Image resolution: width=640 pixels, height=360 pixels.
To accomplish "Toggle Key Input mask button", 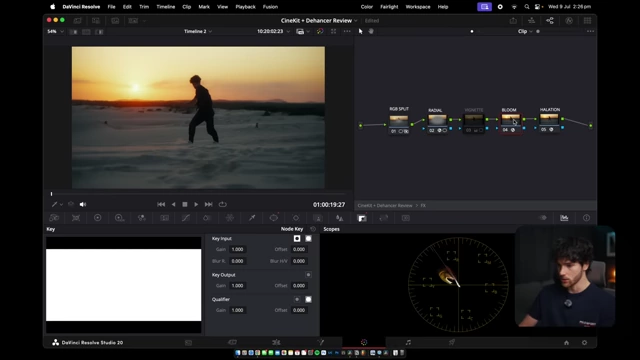I will (308, 238).
